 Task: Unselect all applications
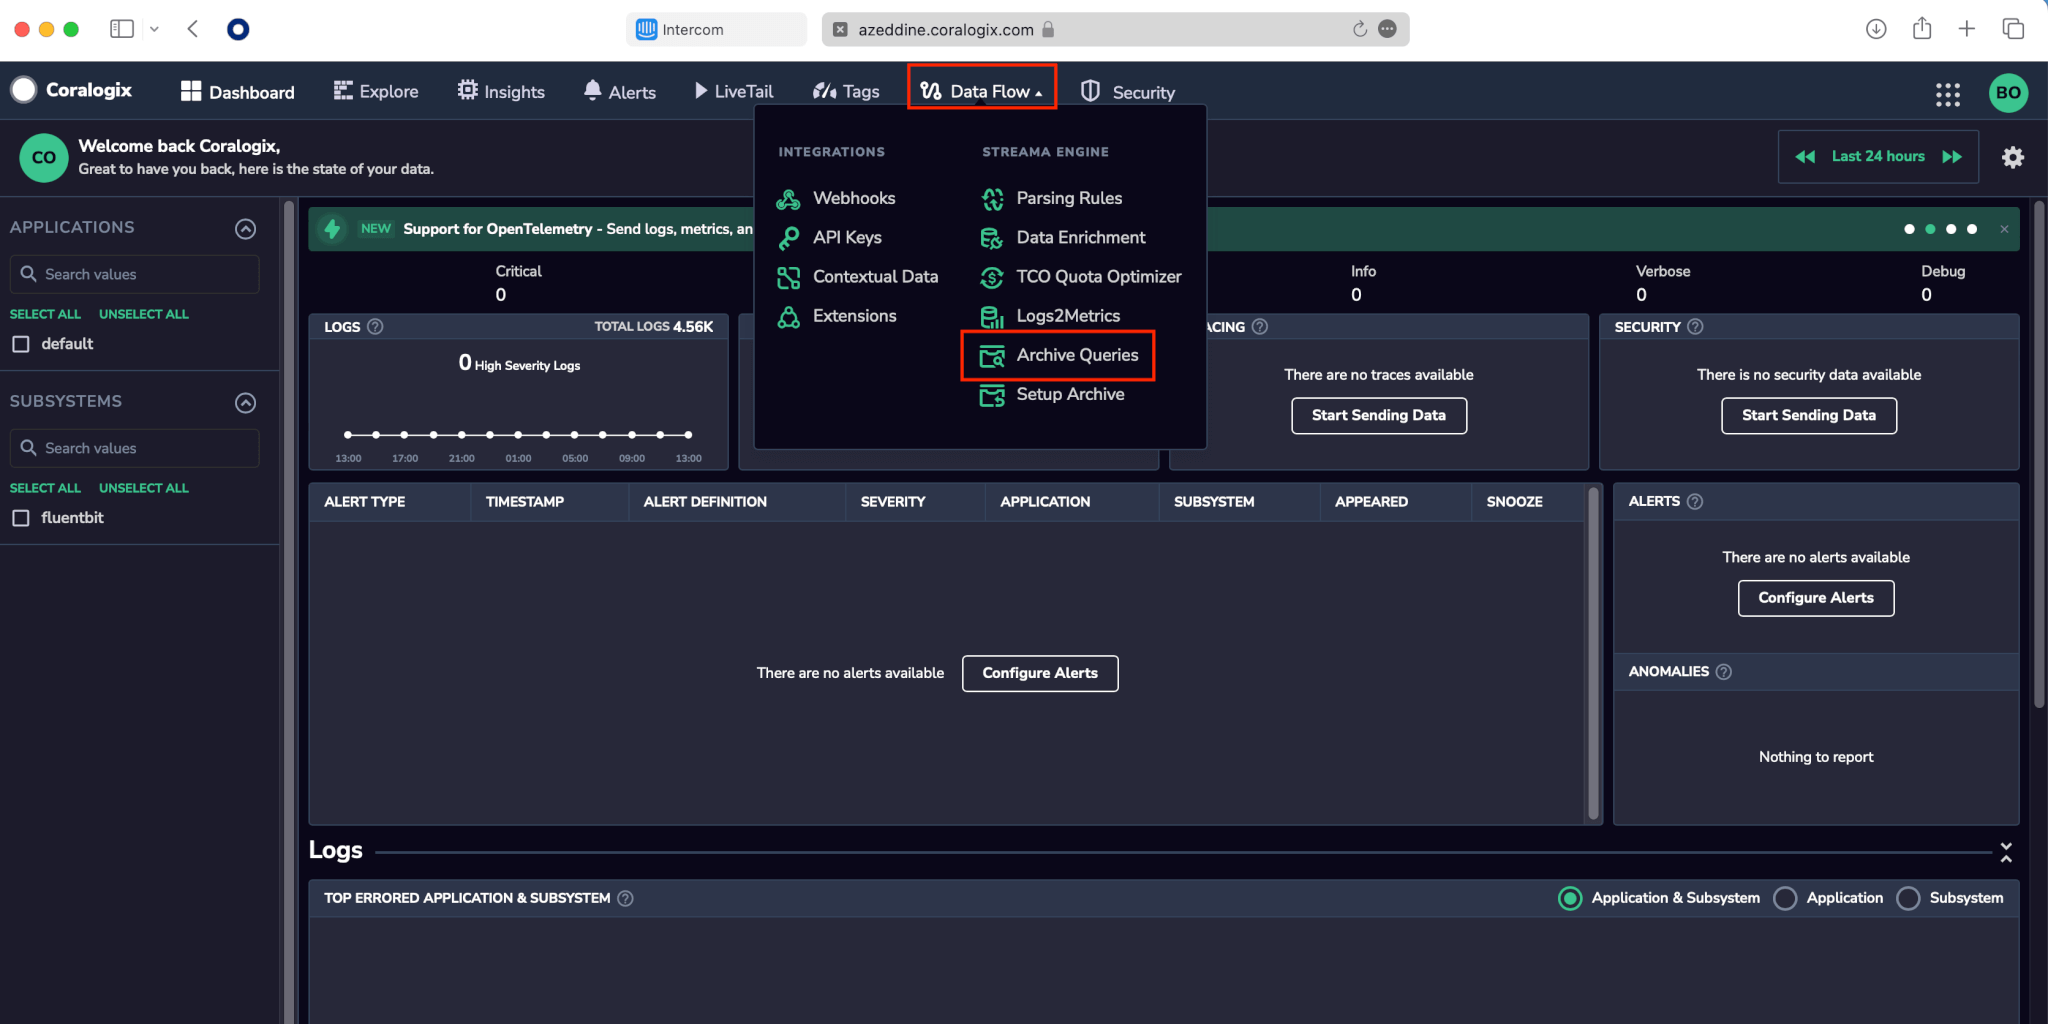[144, 314]
